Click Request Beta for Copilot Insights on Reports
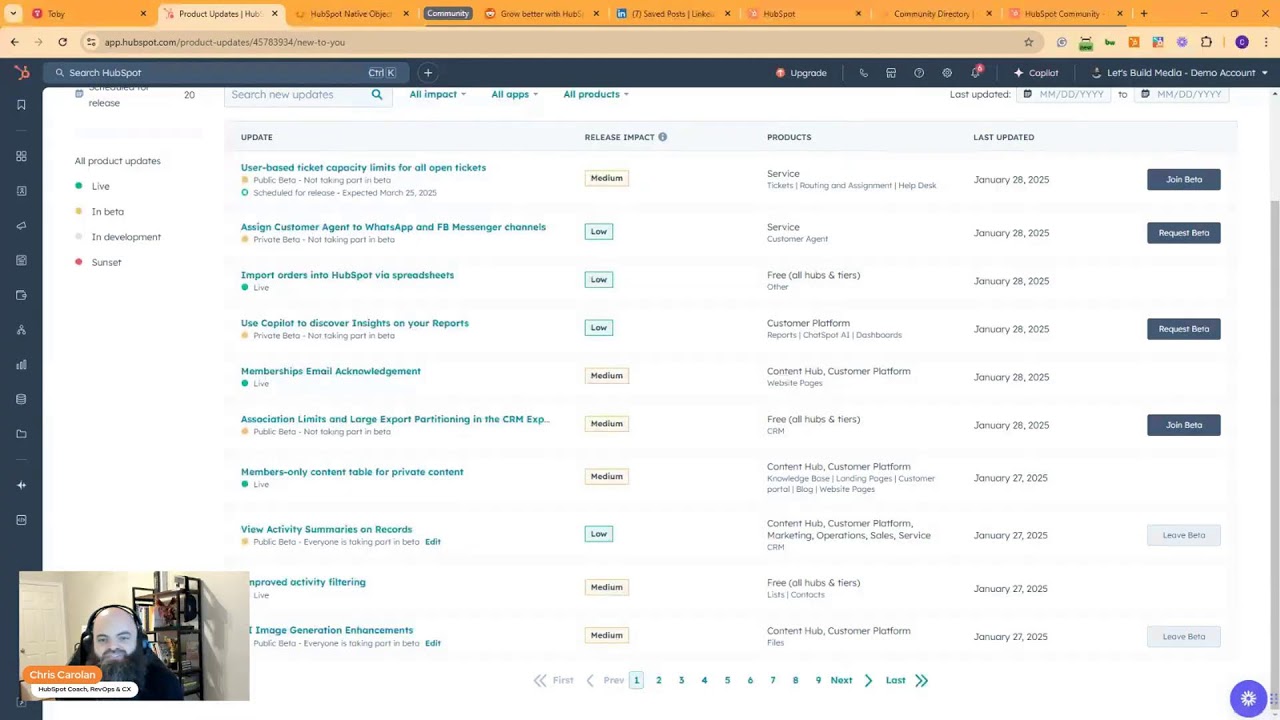Image resolution: width=1280 pixels, height=720 pixels. pyautogui.click(x=1183, y=329)
